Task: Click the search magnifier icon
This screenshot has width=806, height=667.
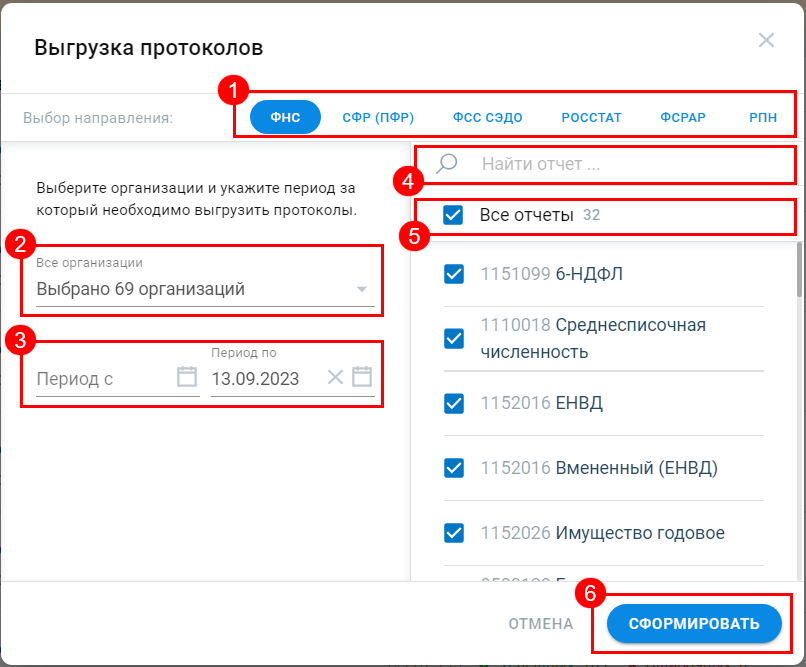Action: pyautogui.click(x=447, y=164)
